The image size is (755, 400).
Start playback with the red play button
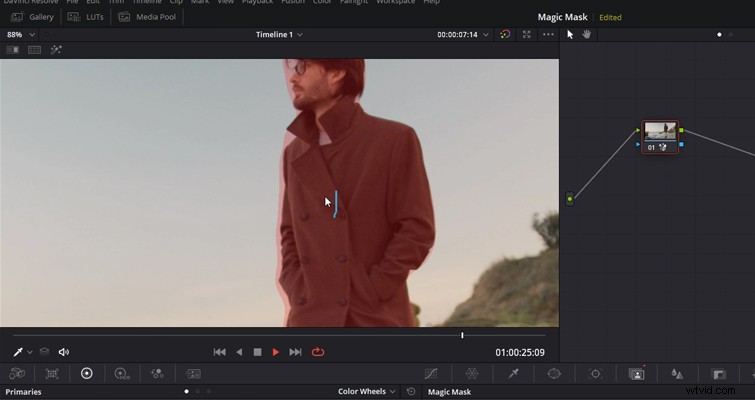point(276,352)
